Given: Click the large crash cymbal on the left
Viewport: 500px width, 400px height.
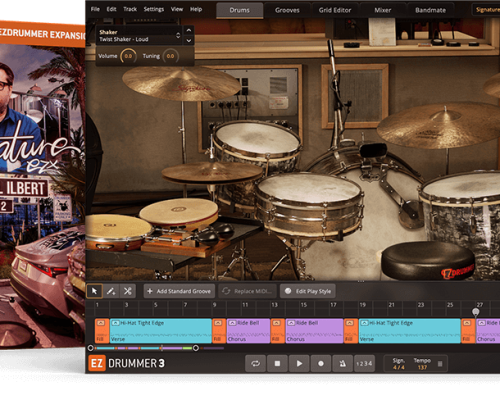Looking at the screenshot, I should coord(181,84).
